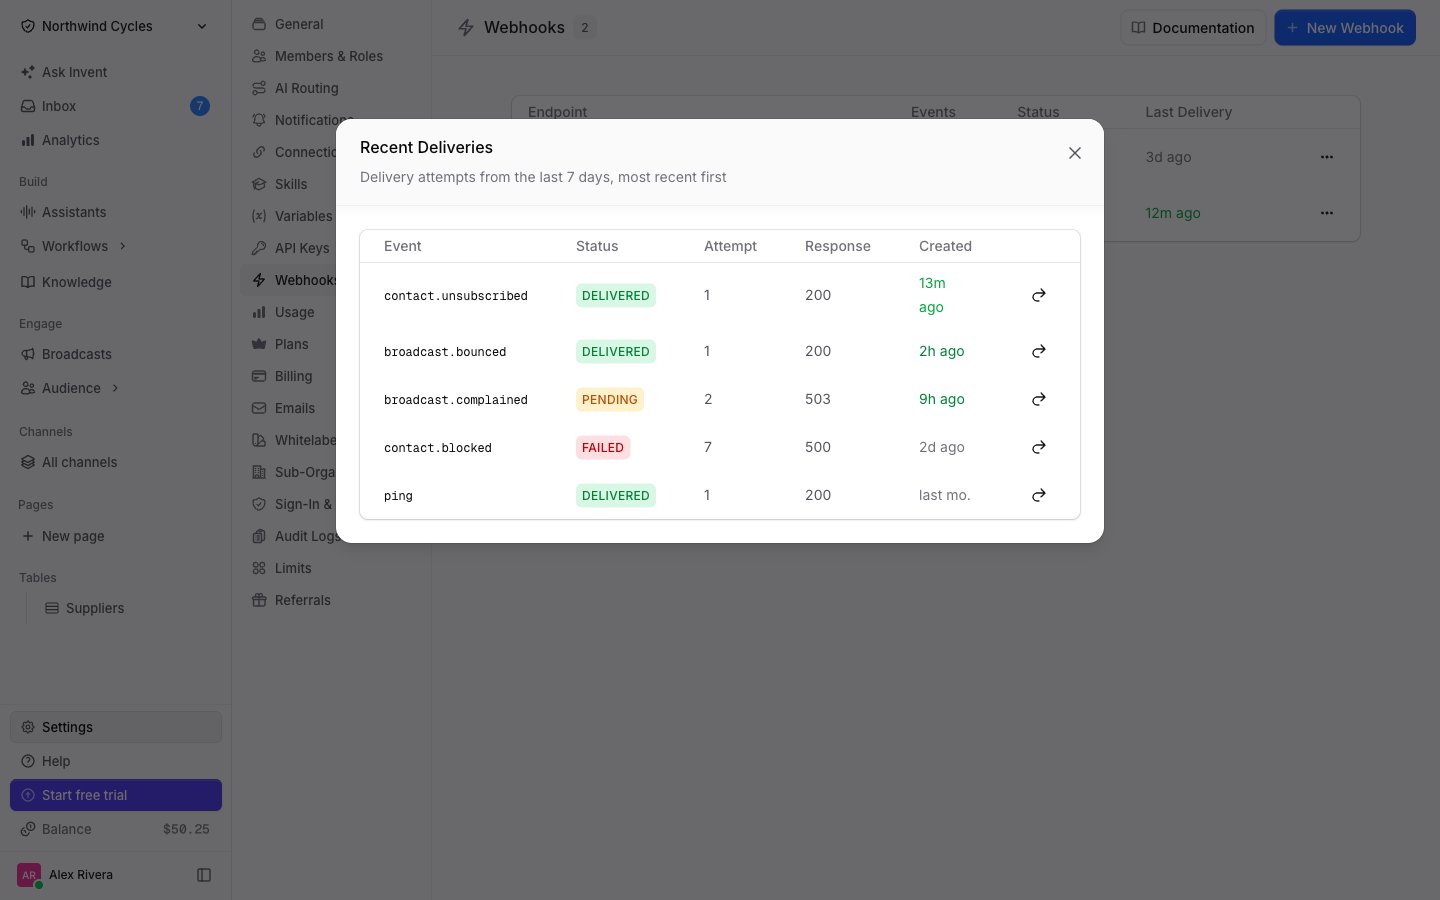Open the Documentation link
The image size is (1440, 900).
pos(1193,28)
